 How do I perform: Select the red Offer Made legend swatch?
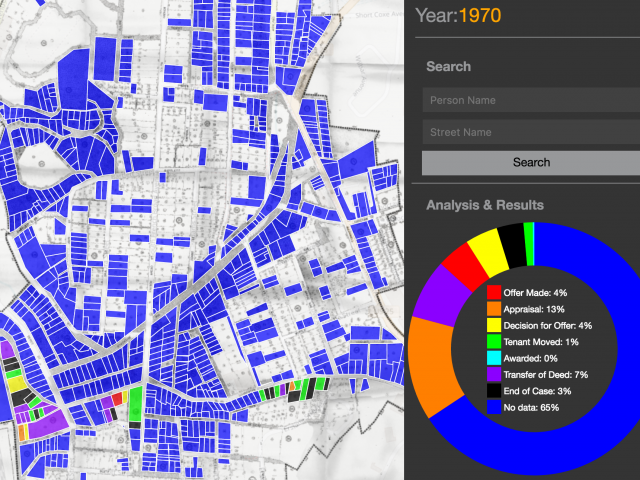click(494, 293)
